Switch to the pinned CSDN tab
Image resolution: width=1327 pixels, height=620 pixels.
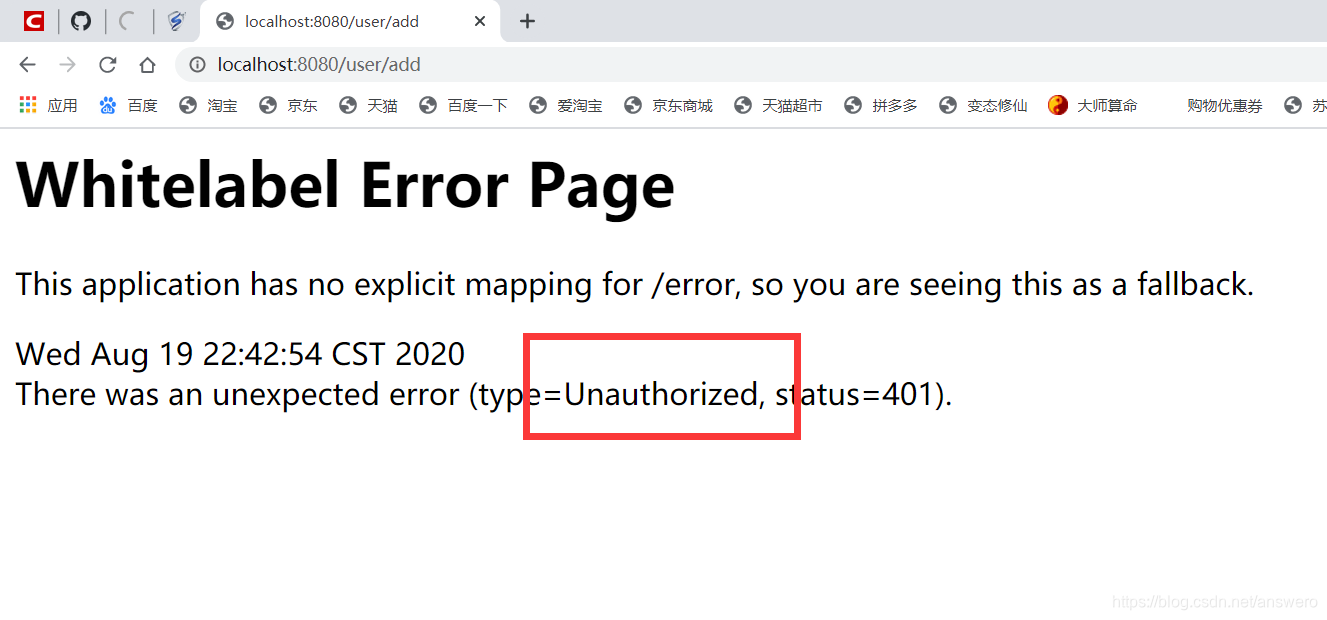(x=35, y=21)
